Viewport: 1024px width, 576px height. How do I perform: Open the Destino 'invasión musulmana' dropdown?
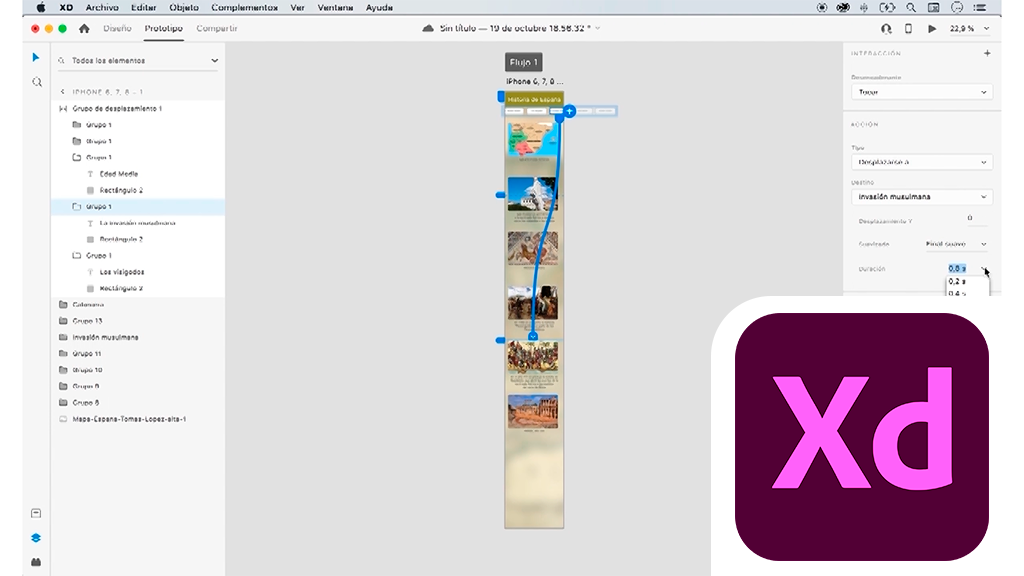tap(921, 197)
